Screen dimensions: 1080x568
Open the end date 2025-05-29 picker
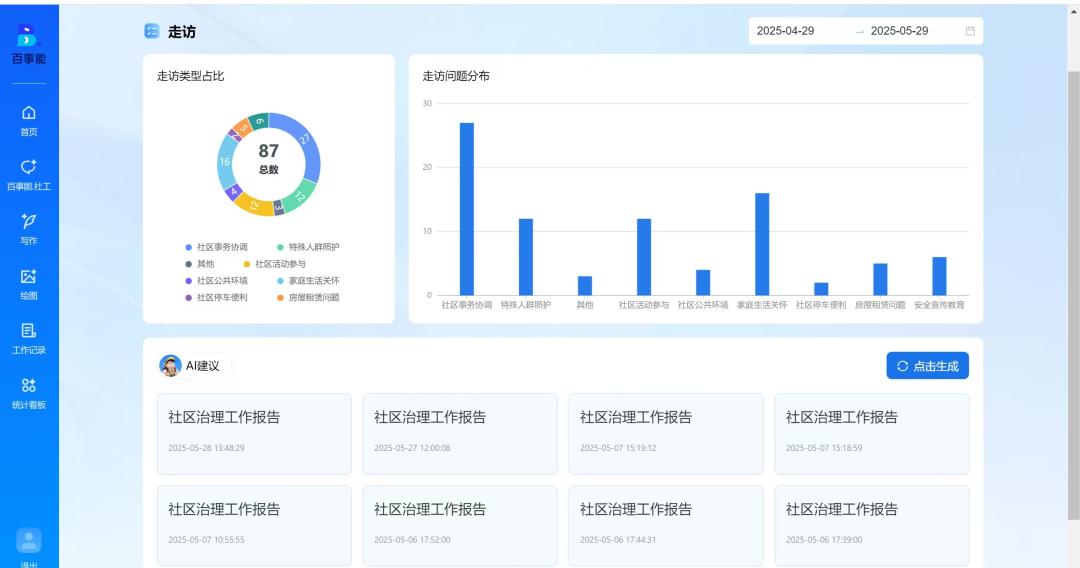(x=899, y=31)
